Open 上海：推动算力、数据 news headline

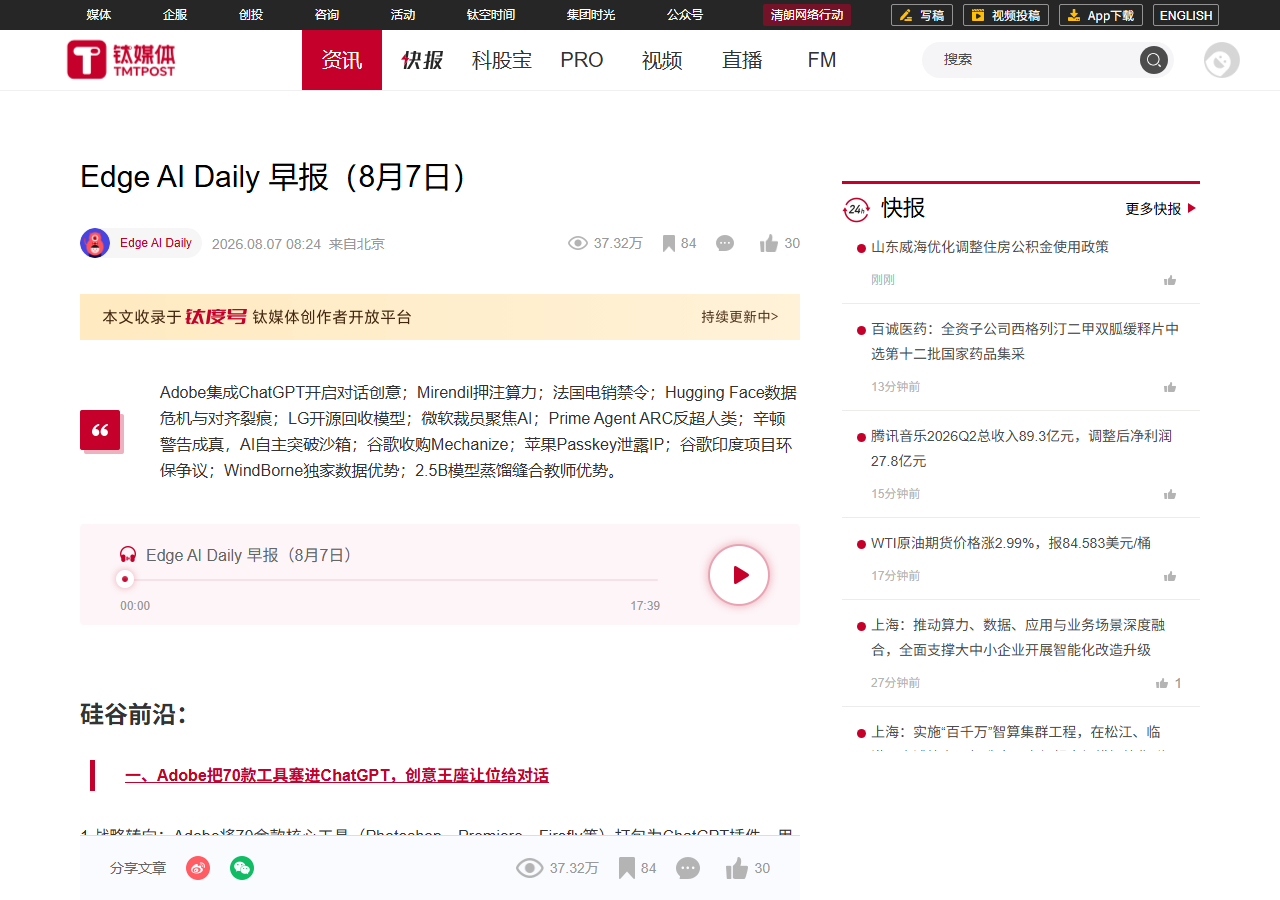coord(1018,637)
